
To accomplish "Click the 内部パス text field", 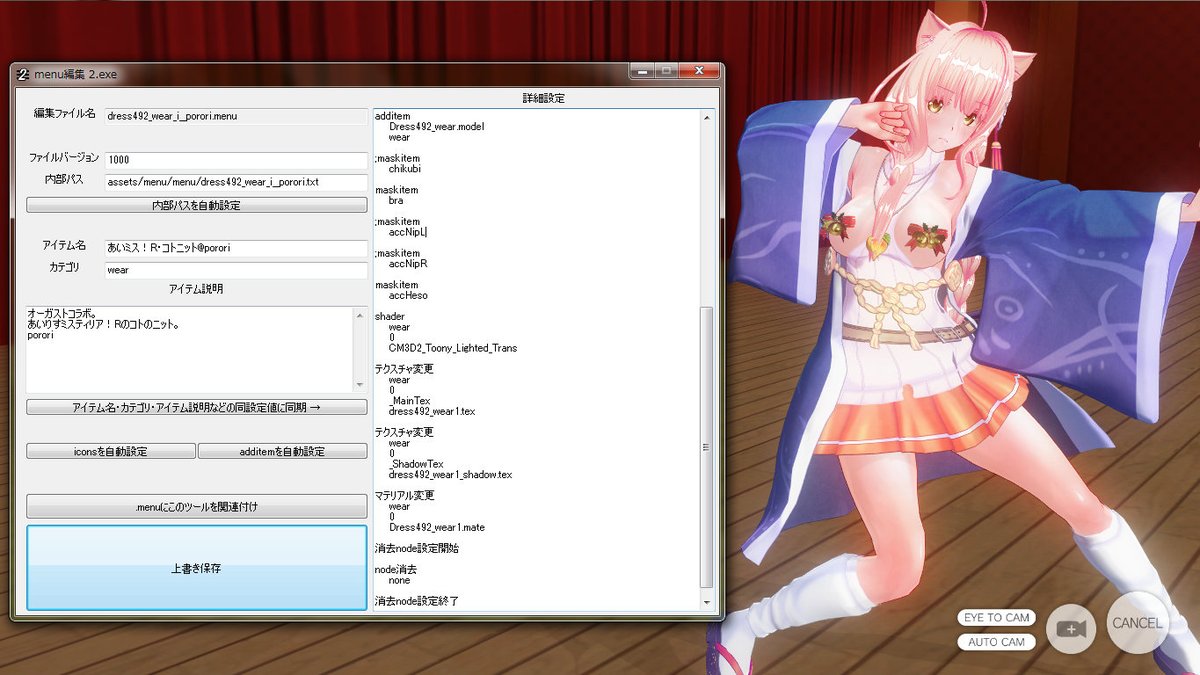I will [x=237, y=182].
